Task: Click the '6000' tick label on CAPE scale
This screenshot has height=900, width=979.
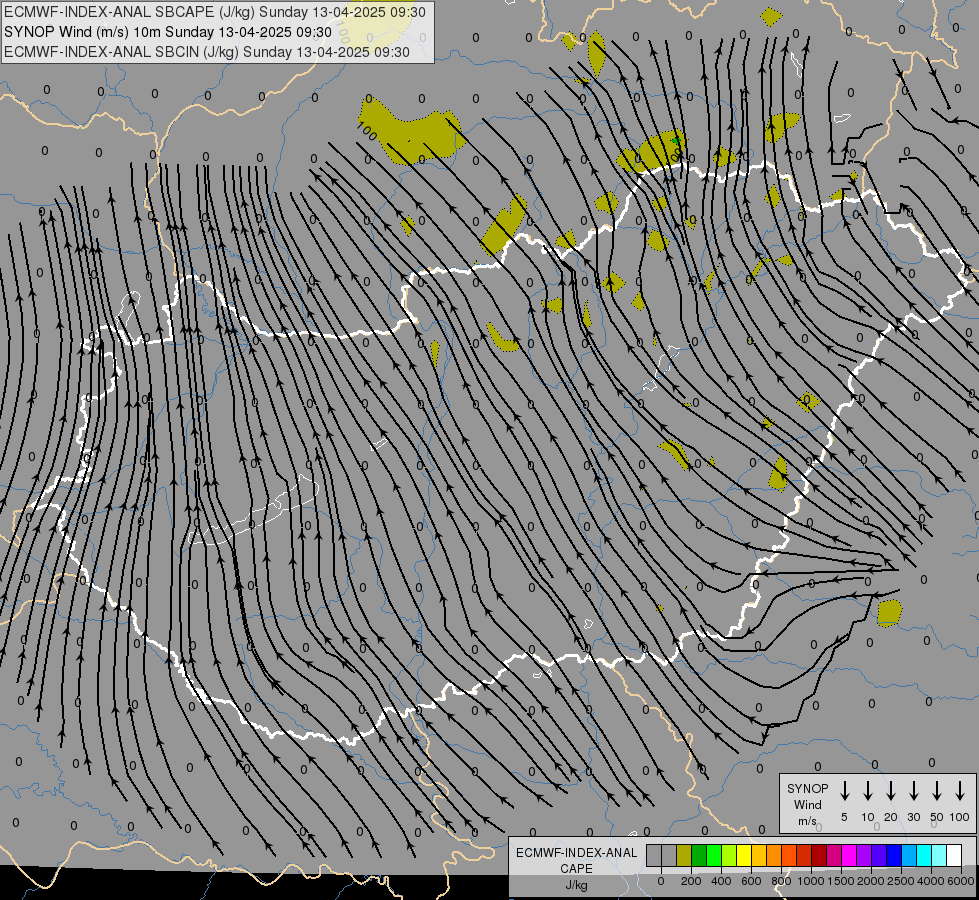Action: pyautogui.click(x=961, y=881)
